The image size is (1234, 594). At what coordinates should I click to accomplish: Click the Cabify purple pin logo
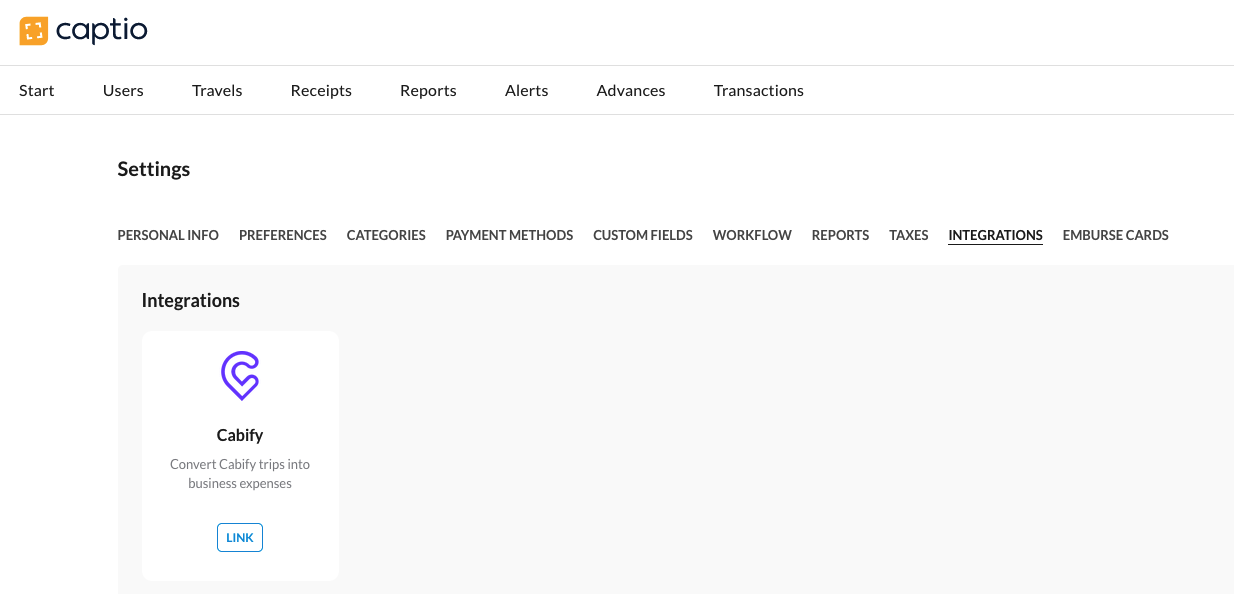240,375
